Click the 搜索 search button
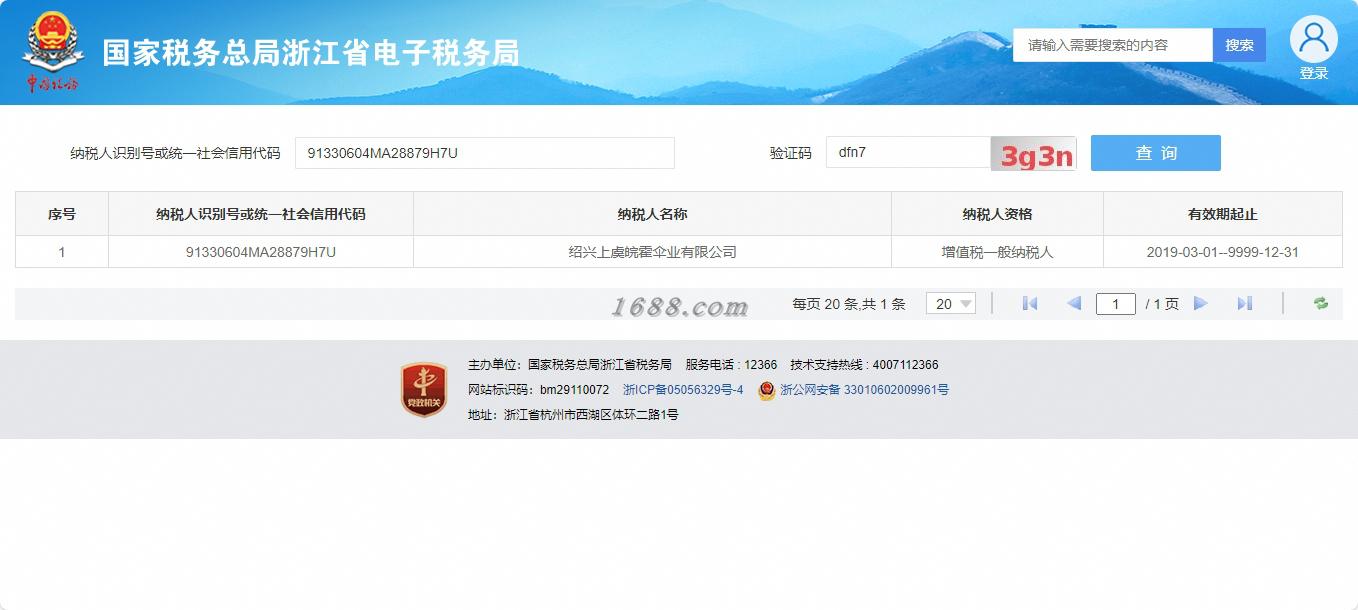 tap(1239, 45)
